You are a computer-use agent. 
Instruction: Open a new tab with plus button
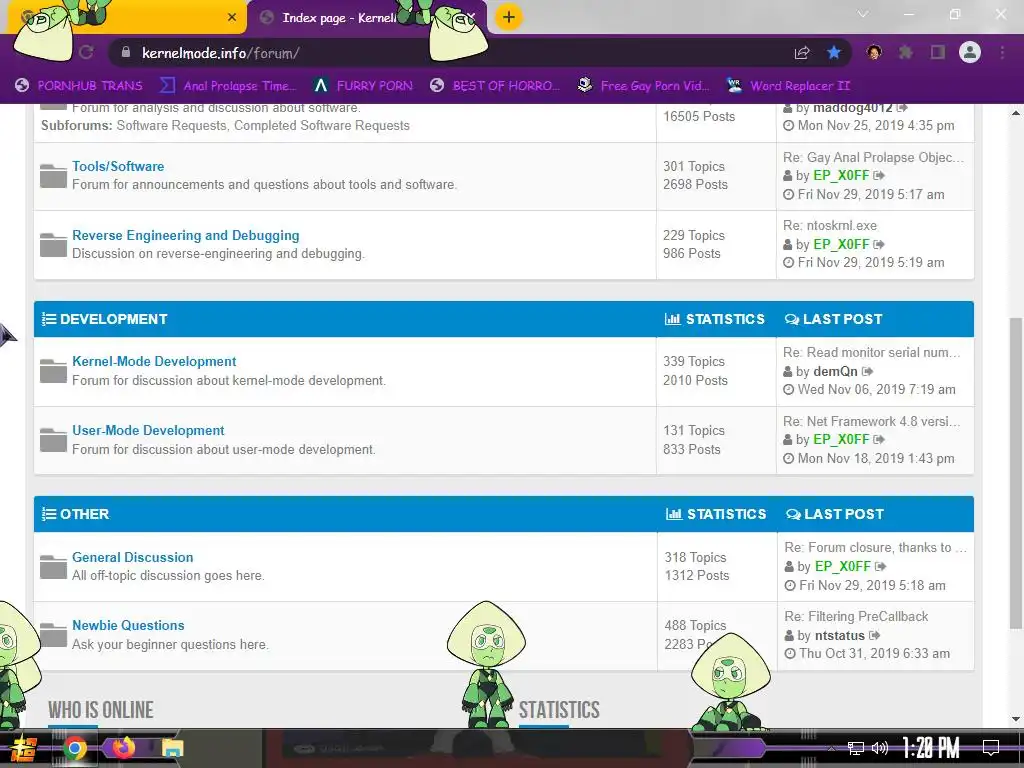coord(509,17)
